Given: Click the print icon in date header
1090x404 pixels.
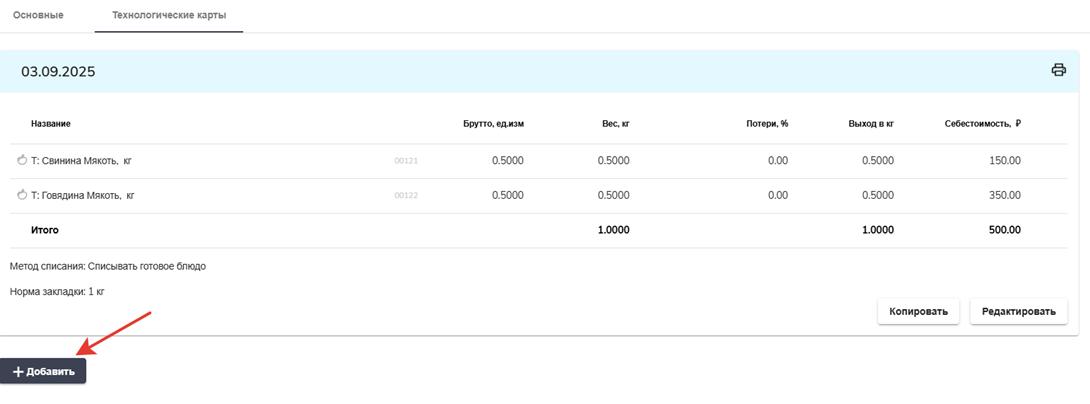Looking at the screenshot, I should point(1058,70).
